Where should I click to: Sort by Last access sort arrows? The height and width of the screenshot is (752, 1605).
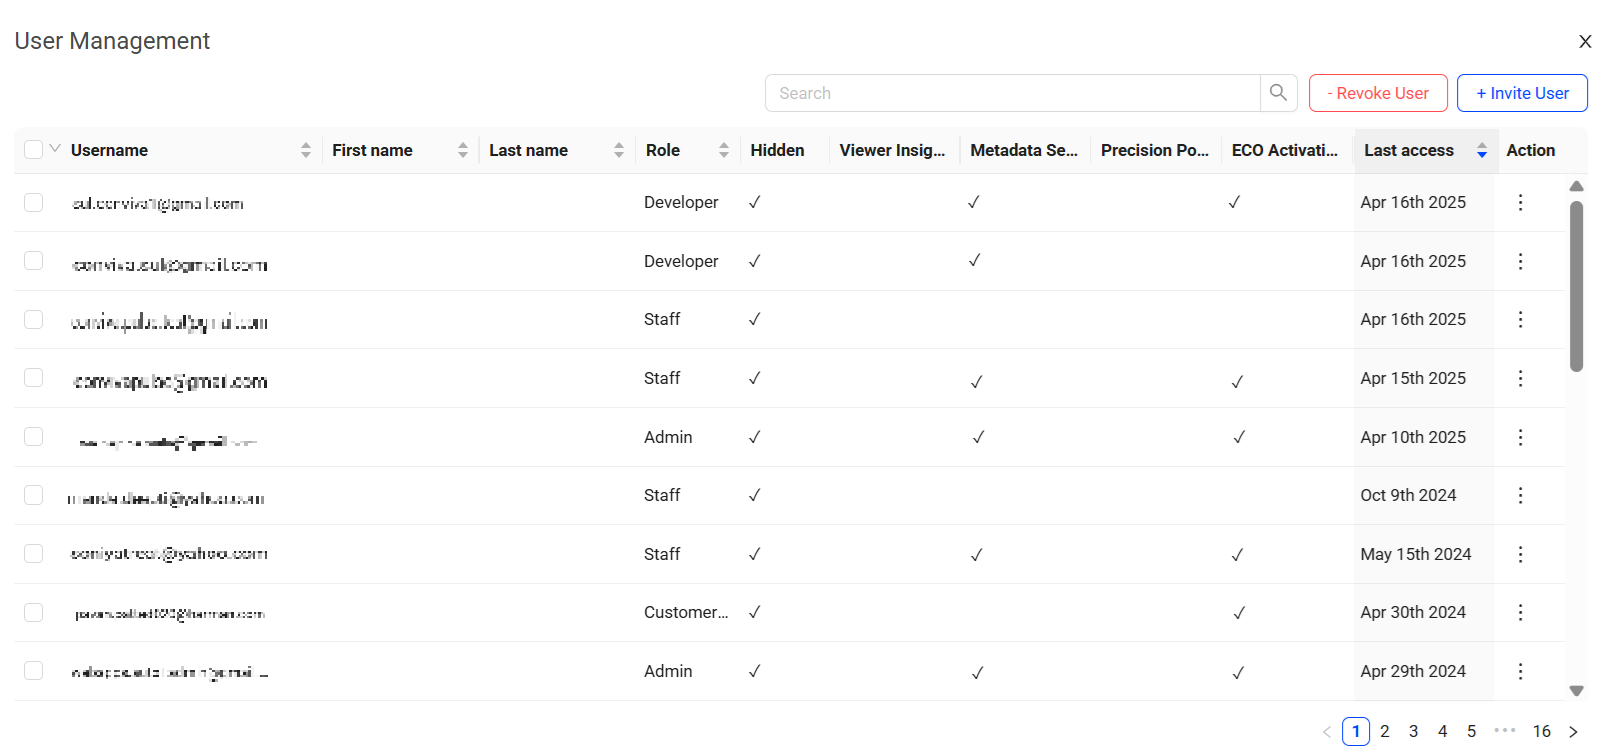point(1482,150)
